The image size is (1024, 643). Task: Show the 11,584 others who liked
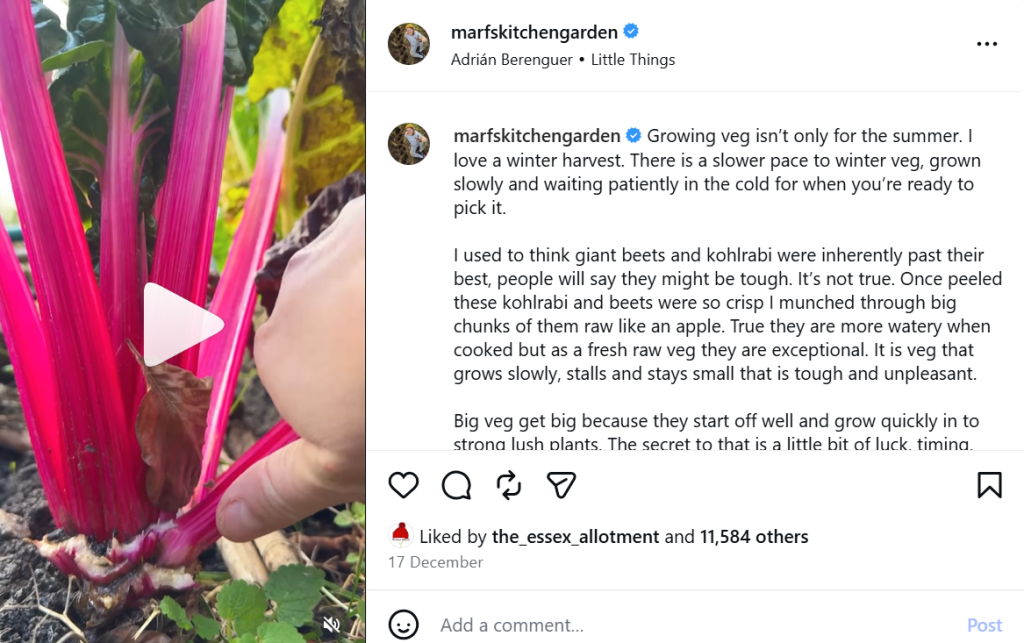click(754, 537)
